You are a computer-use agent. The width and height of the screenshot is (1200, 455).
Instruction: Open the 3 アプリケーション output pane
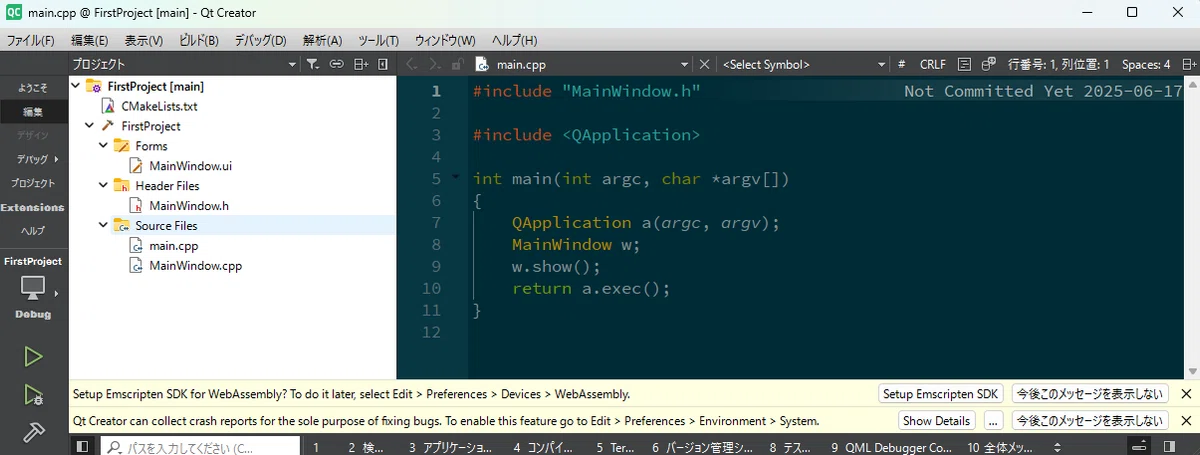point(451,447)
